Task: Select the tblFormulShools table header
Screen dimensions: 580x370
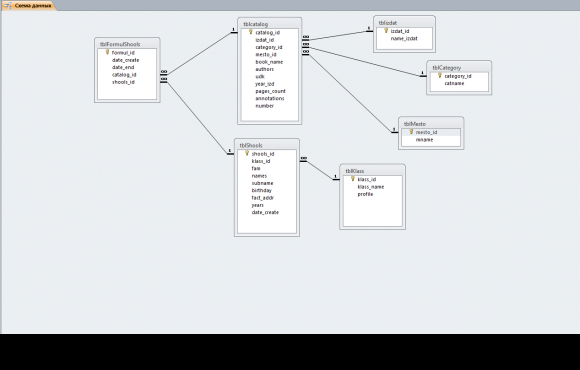Action: (127, 44)
